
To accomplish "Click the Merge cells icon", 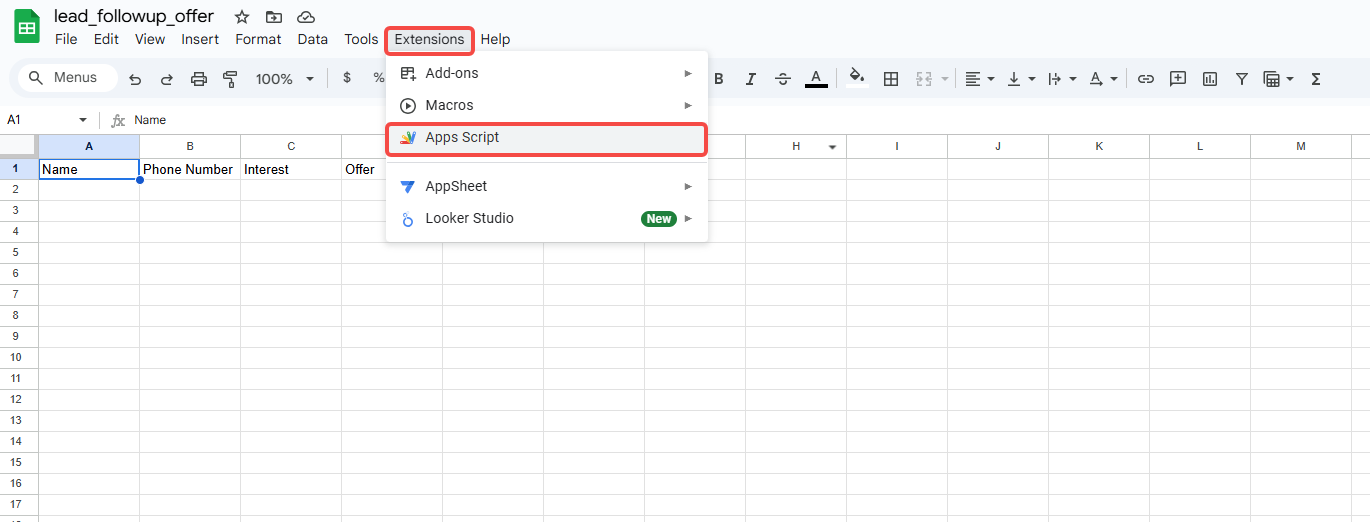I will (x=924, y=78).
